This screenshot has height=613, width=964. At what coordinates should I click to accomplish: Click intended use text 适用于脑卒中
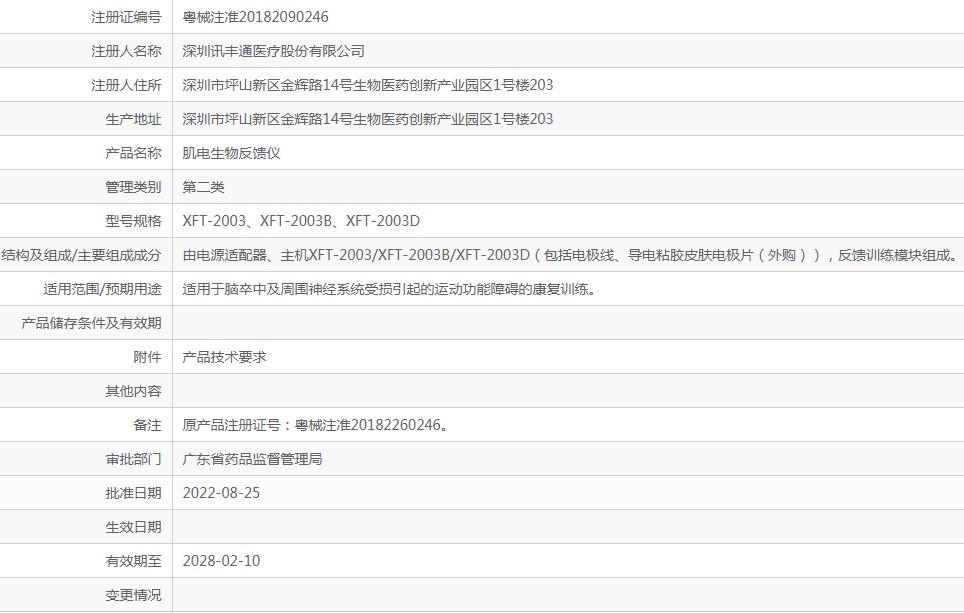390,289
